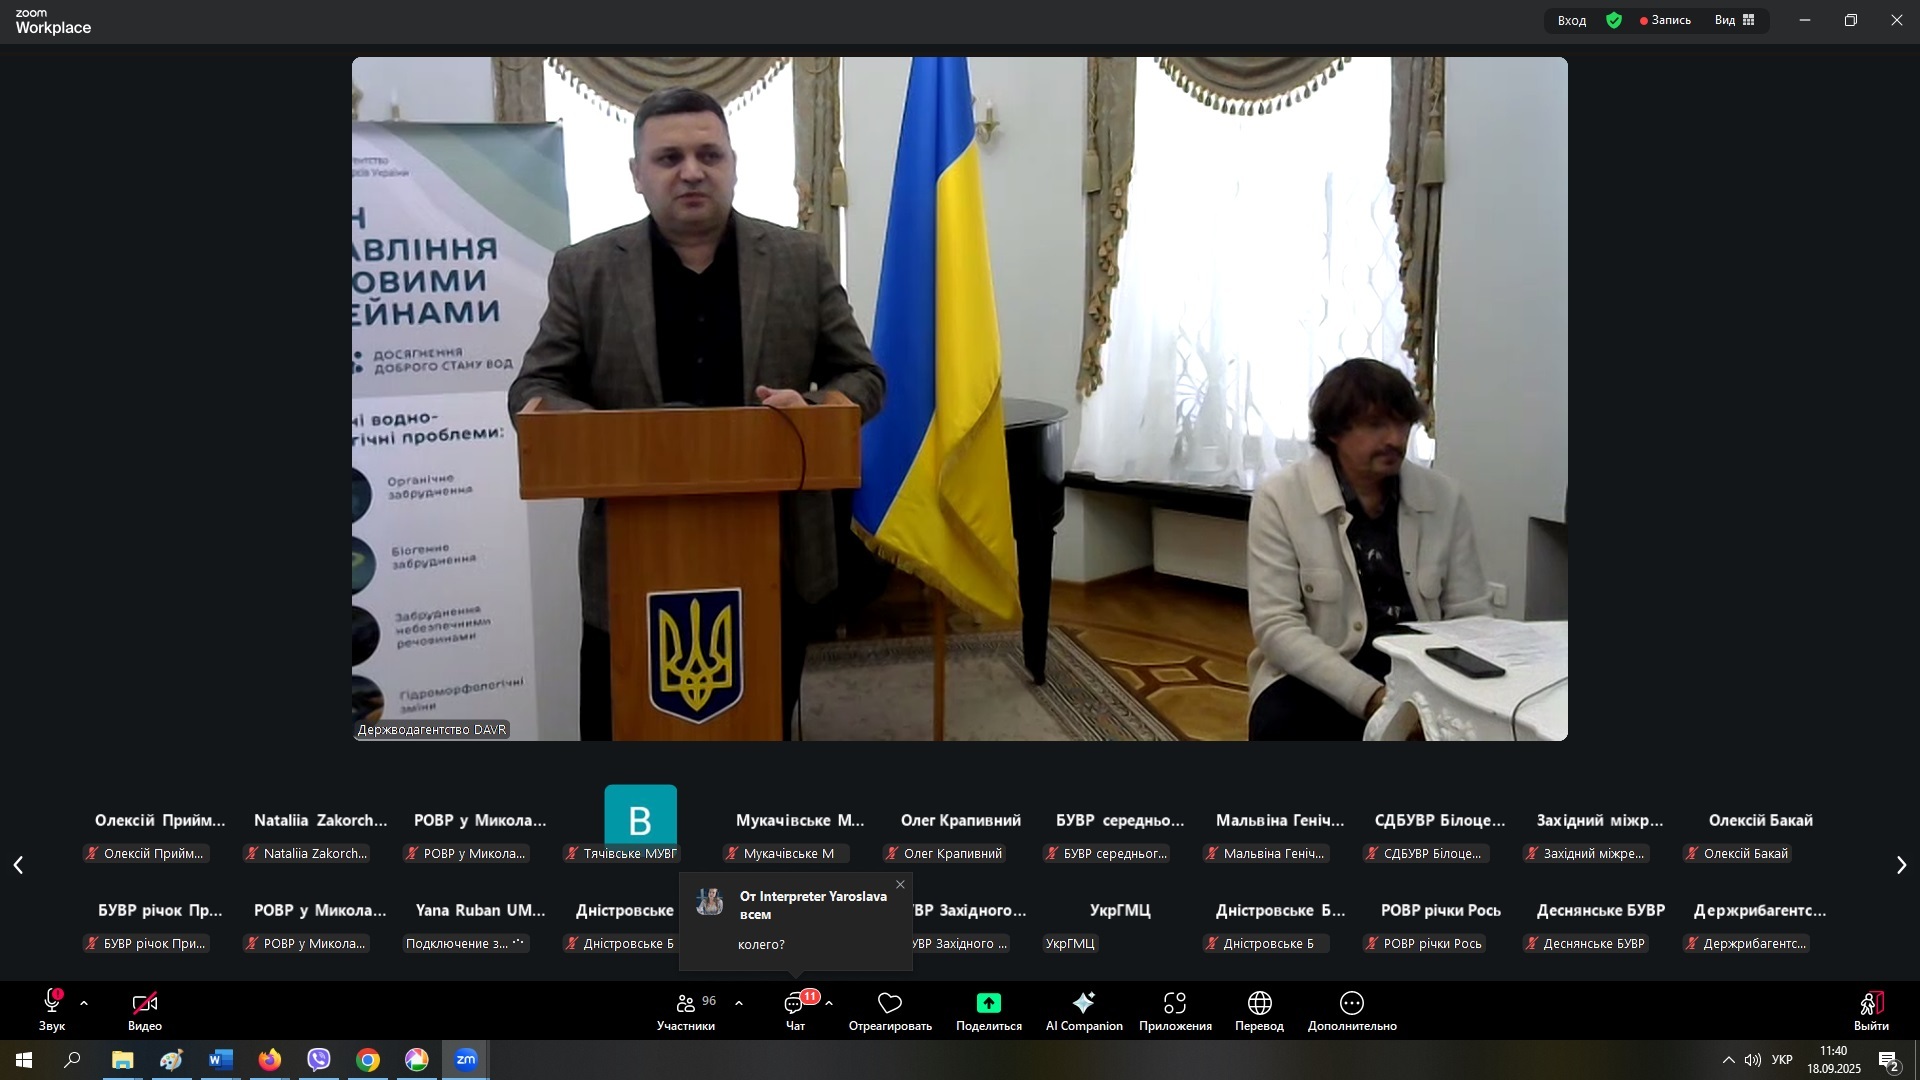The height and width of the screenshot is (1080, 1920).
Task: Open Viber from Windows taskbar
Action: (319, 1060)
